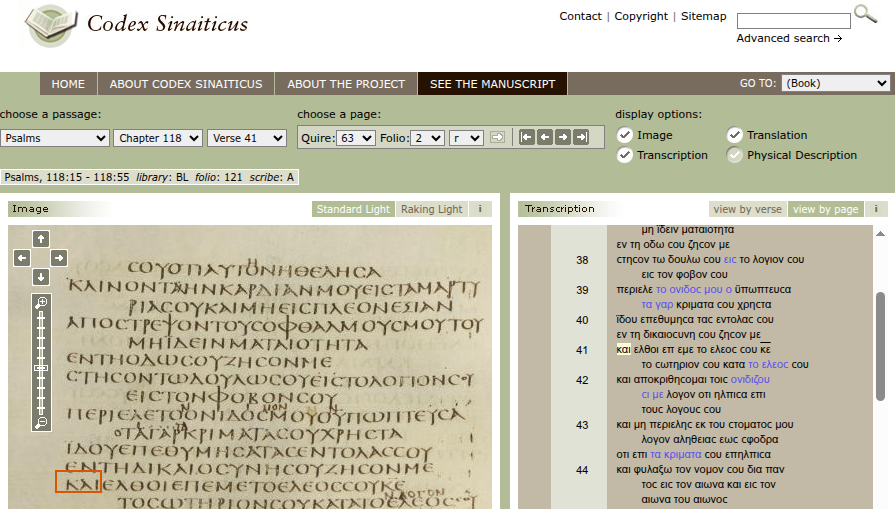Toggle Image display option
Screen dimensions: 895x509
coord(625,135)
